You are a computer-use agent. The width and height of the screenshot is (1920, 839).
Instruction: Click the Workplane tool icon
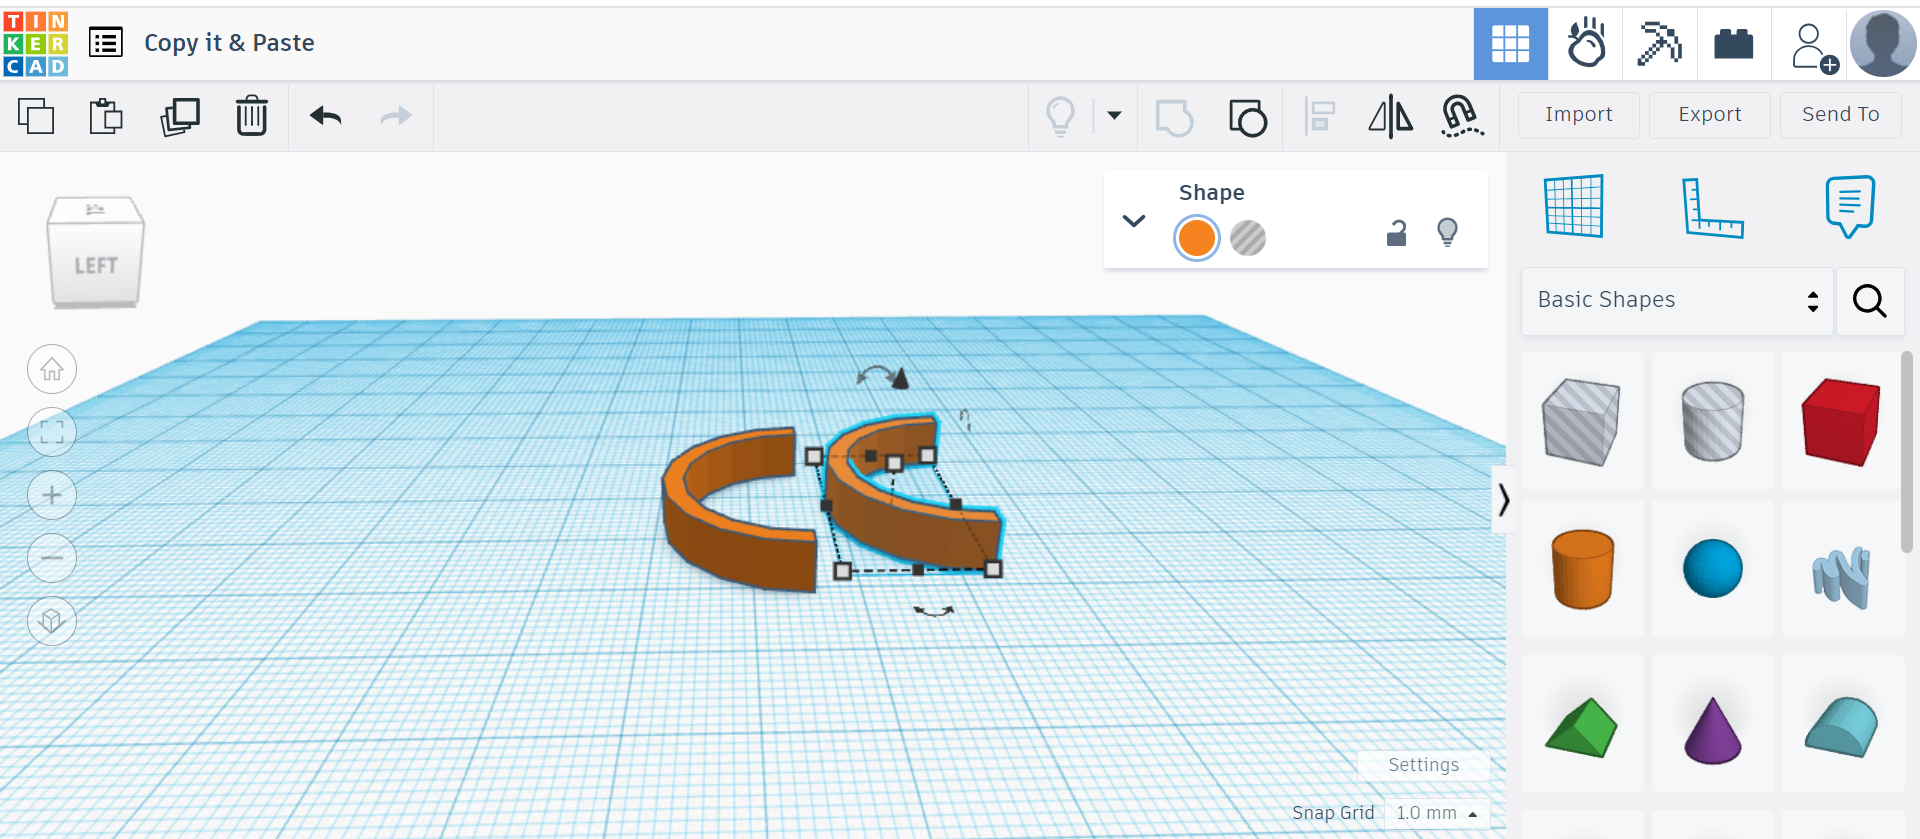1573,206
